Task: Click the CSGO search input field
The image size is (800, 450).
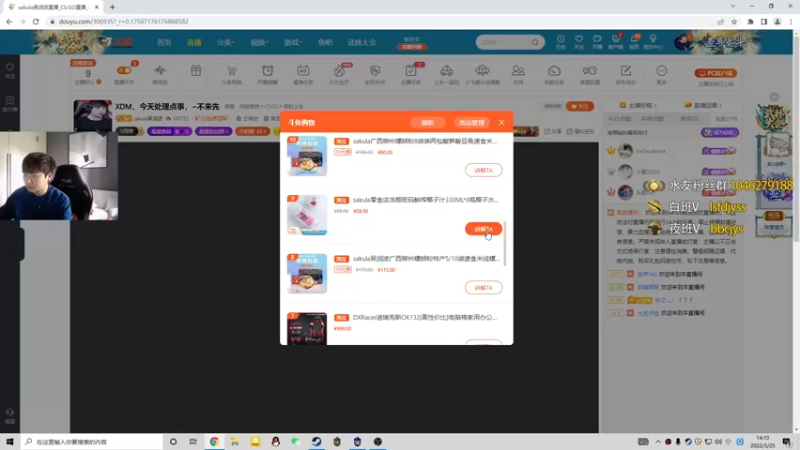Action: [x=505, y=42]
